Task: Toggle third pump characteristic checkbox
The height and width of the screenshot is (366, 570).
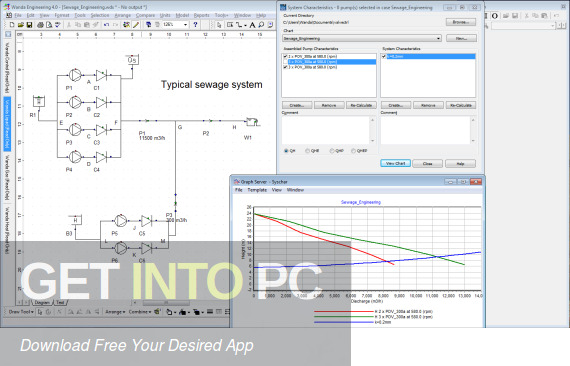Action: 285,67
